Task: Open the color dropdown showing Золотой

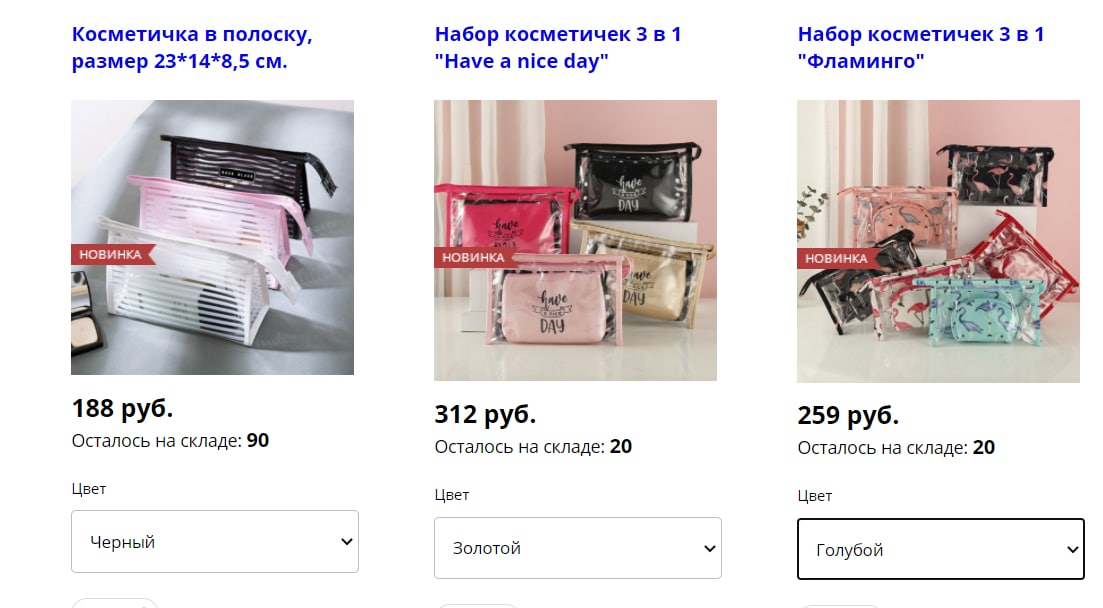Action: point(578,548)
